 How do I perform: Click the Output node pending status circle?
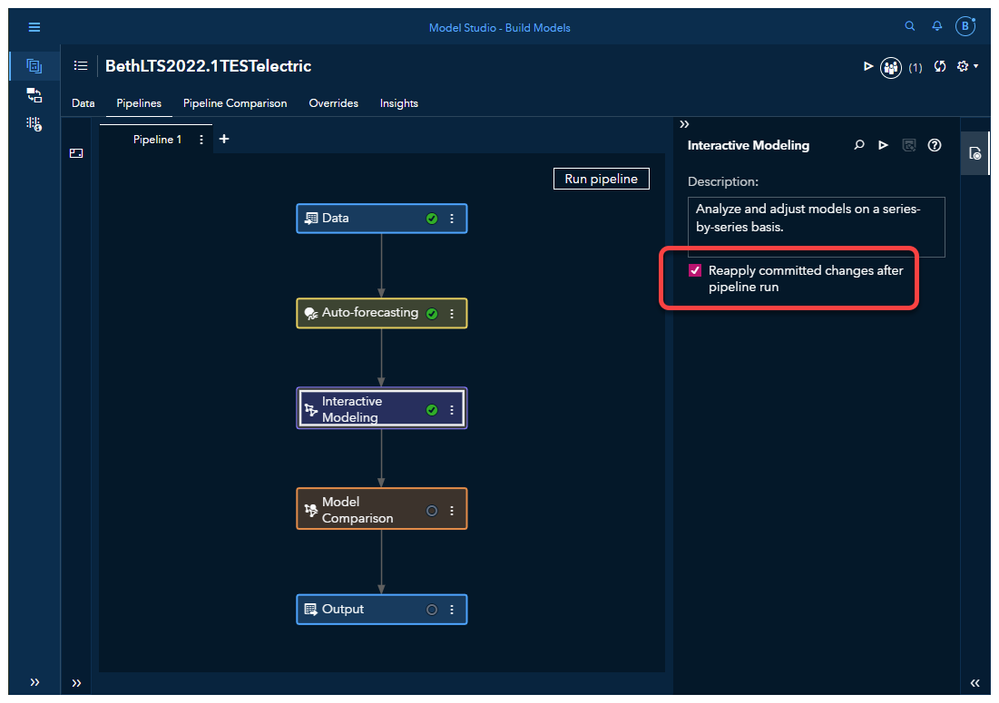pyautogui.click(x=432, y=609)
